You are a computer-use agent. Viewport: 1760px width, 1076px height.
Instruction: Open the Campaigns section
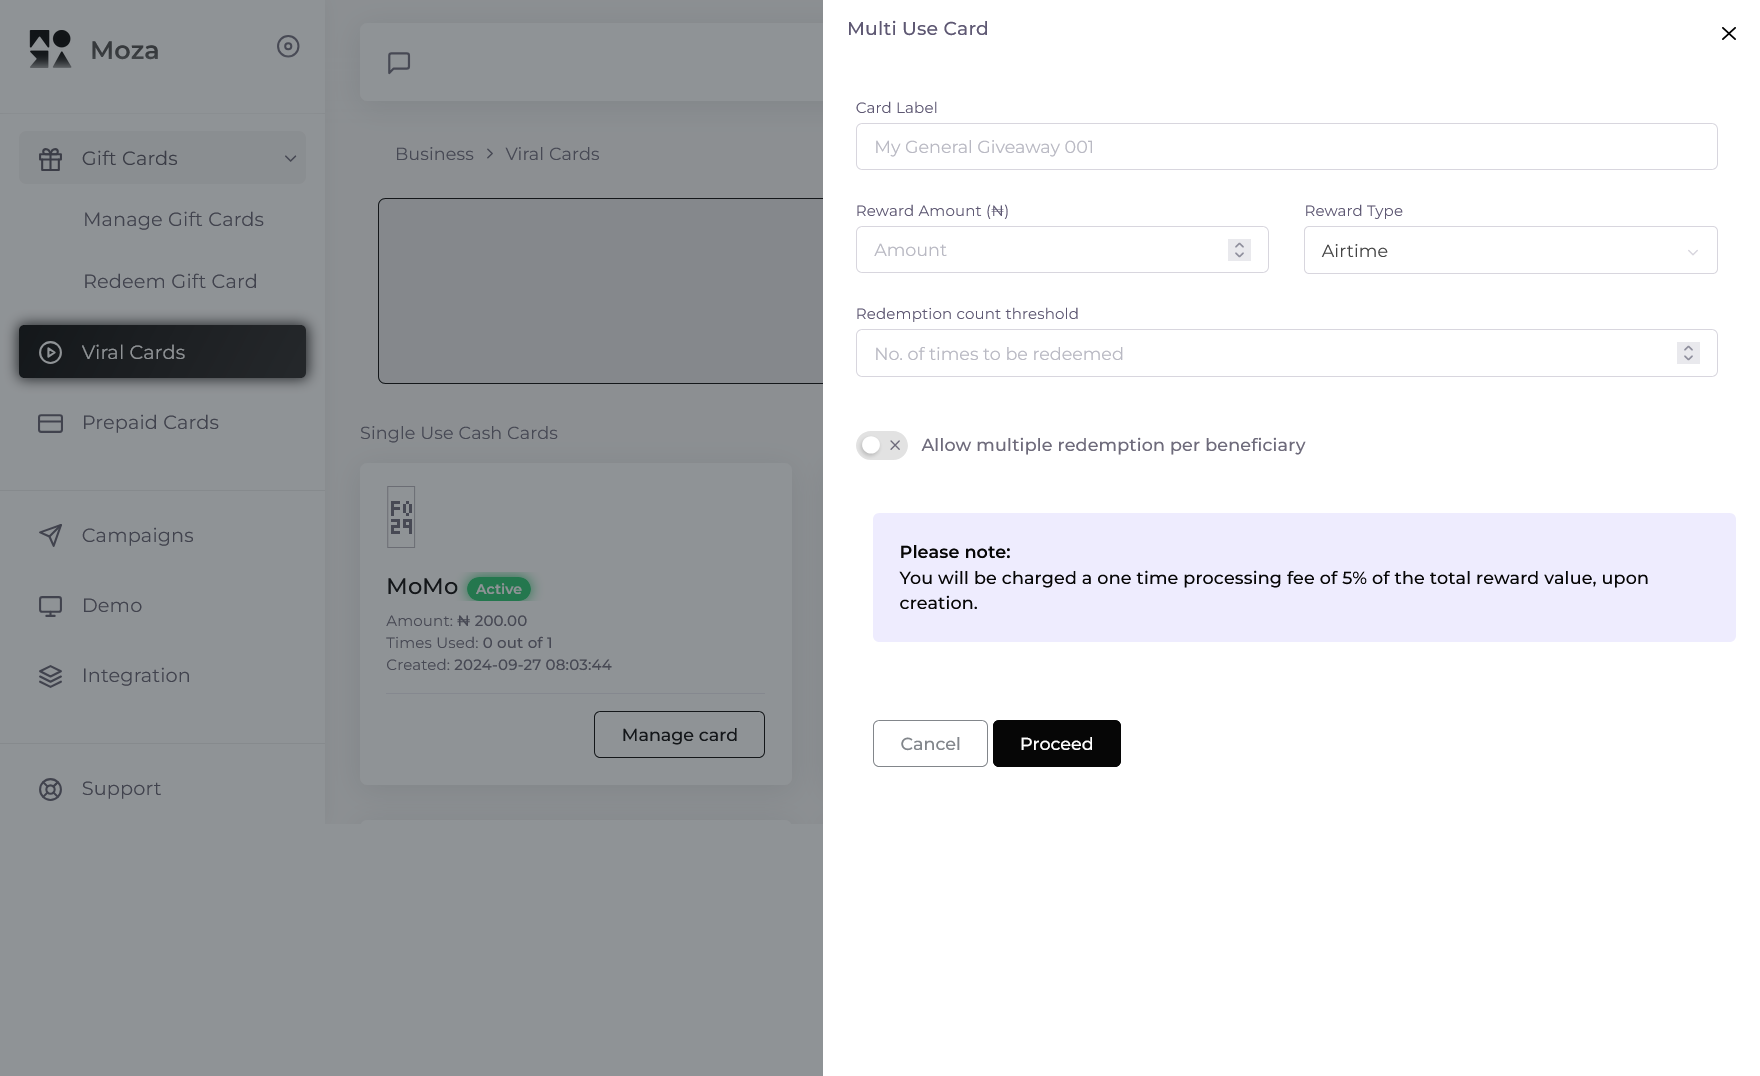(137, 535)
